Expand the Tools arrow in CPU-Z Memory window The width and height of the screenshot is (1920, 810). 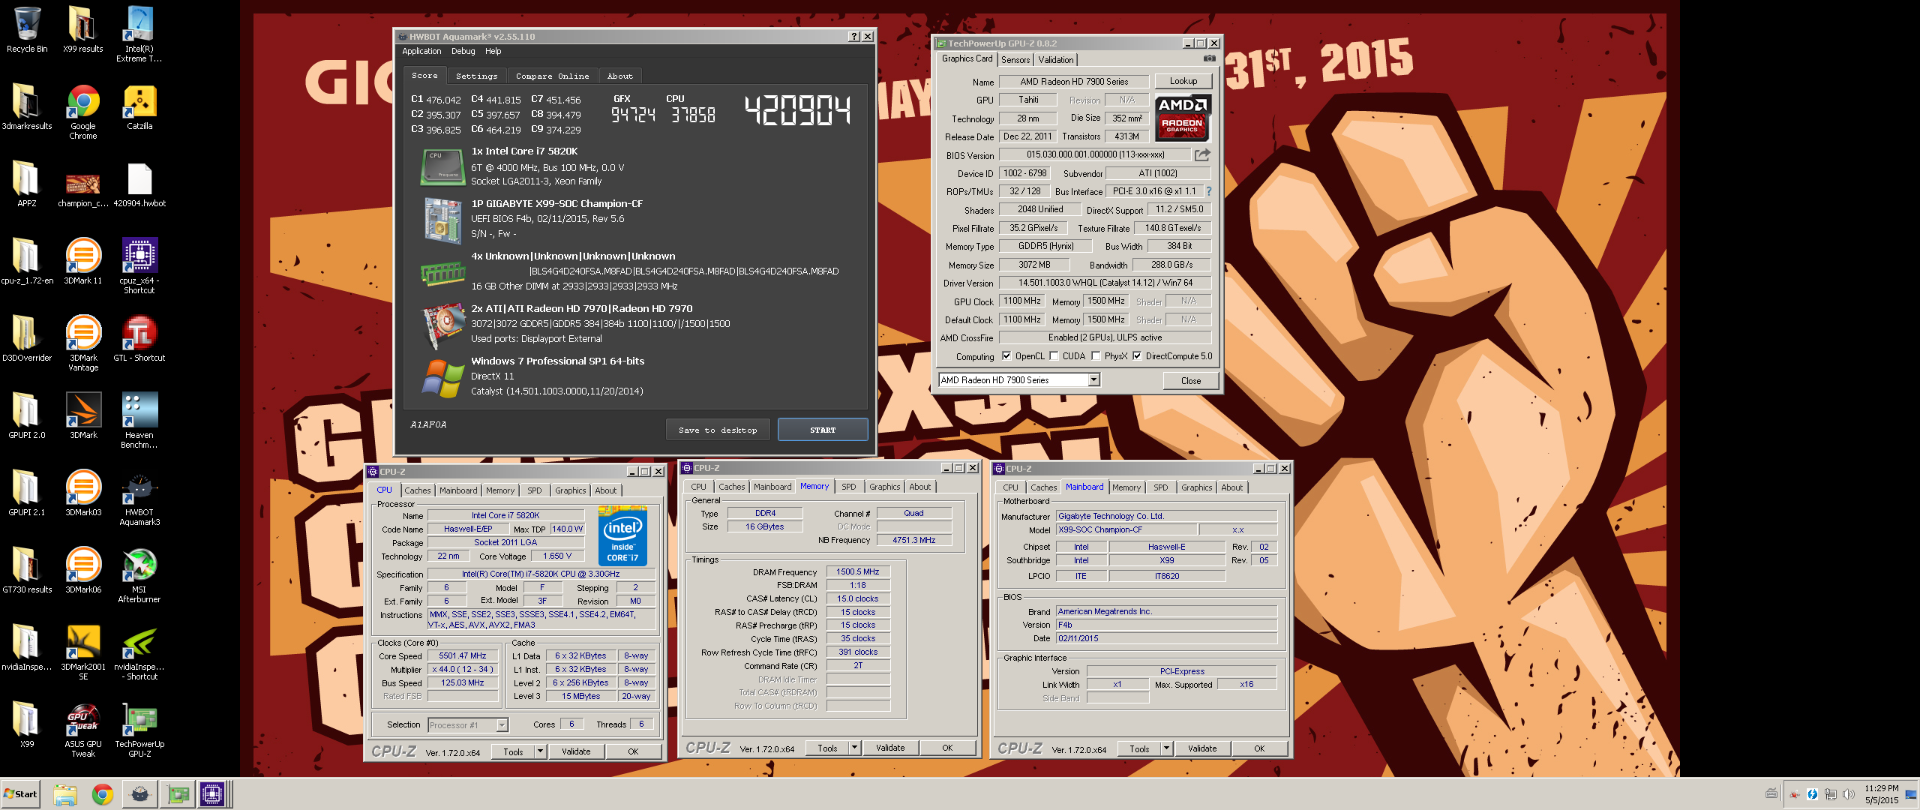pos(854,748)
